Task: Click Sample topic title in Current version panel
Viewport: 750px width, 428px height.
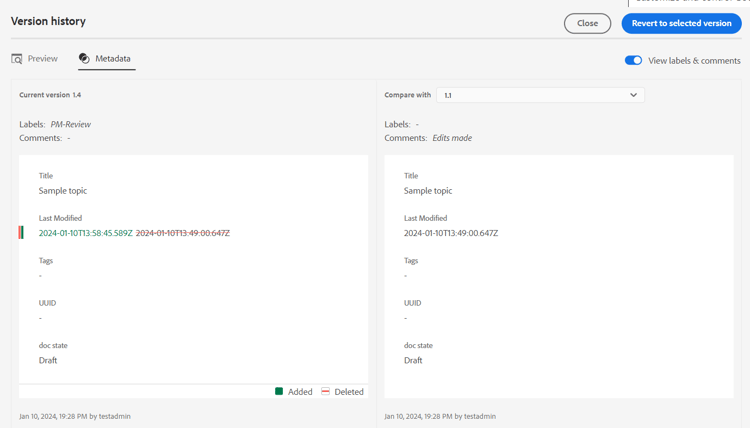Action: [63, 190]
